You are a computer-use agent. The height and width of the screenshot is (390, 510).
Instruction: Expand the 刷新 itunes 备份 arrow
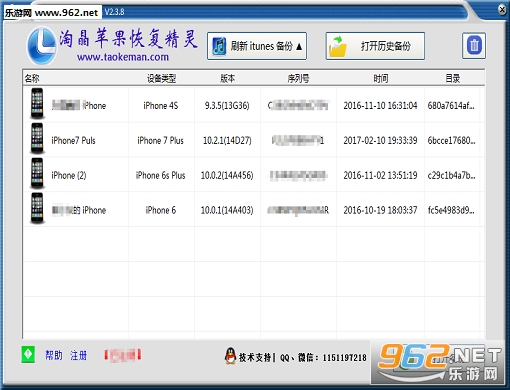pyautogui.click(x=299, y=46)
